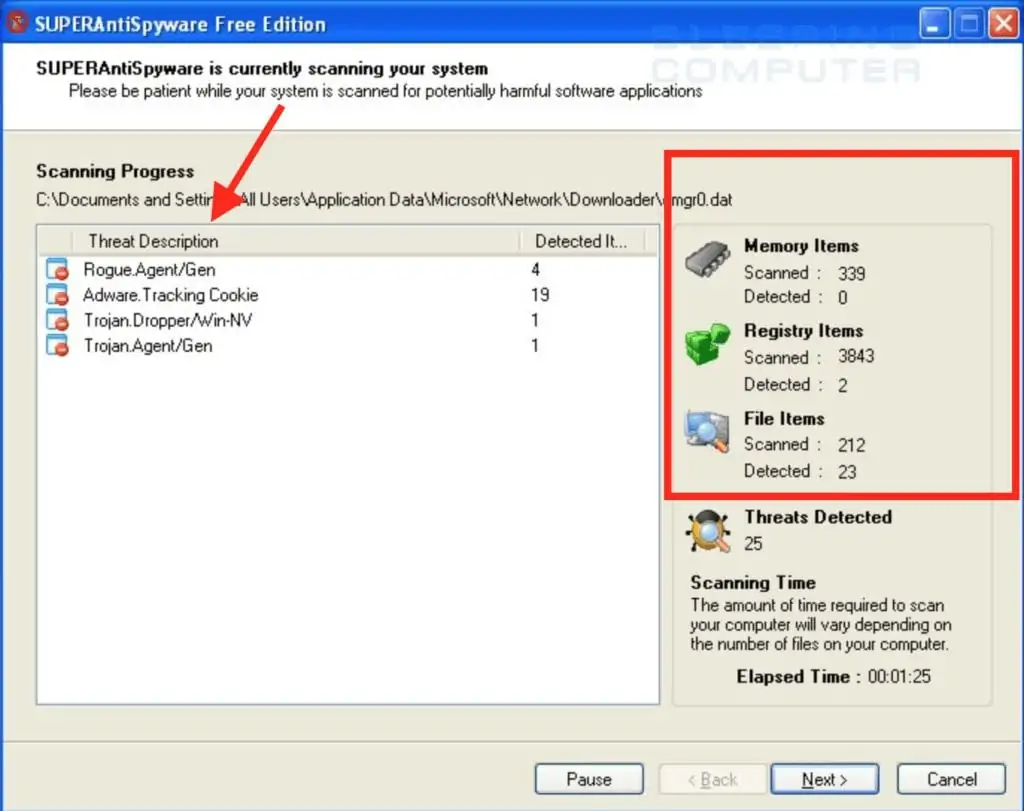Viewport: 1024px width, 811px height.
Task: Click Registry scanned value 3843
Action: click(x=856, y=357)
